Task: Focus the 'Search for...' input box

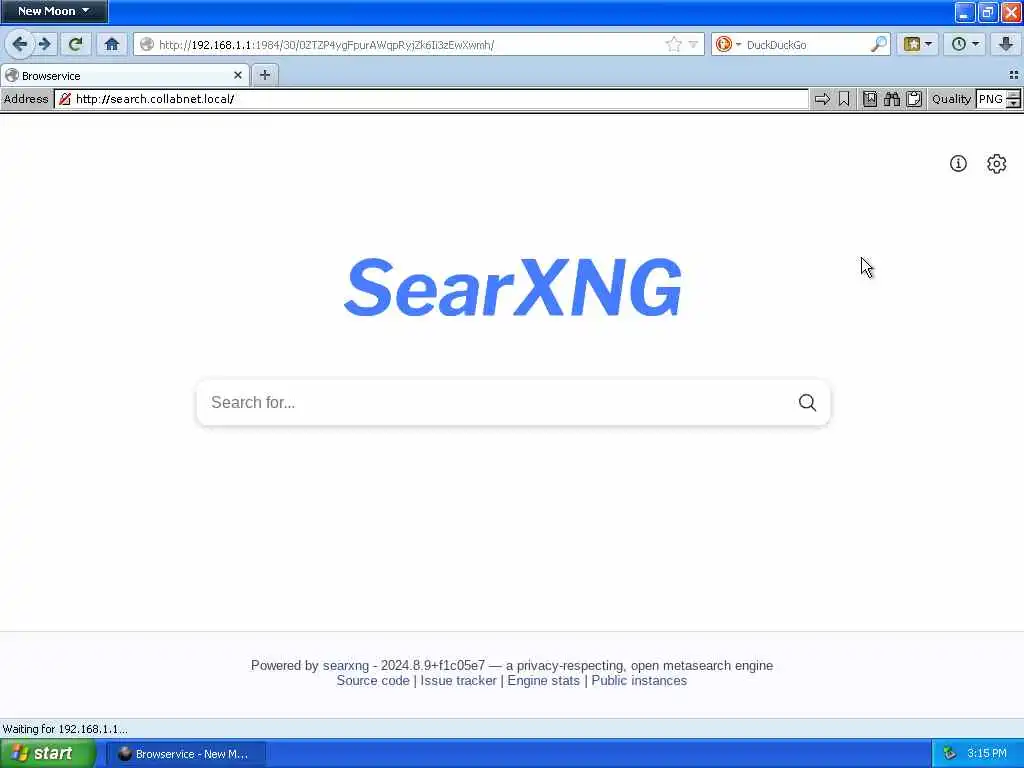Action: pos(496,402)
